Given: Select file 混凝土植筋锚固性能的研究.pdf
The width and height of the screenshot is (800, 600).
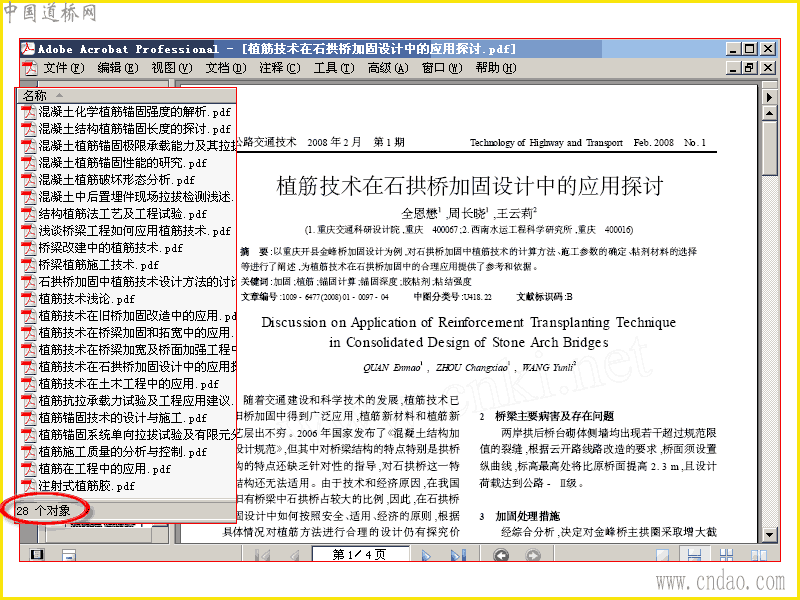Looking at the screenshot, I should pyautogui.click(x=123, y=163).
